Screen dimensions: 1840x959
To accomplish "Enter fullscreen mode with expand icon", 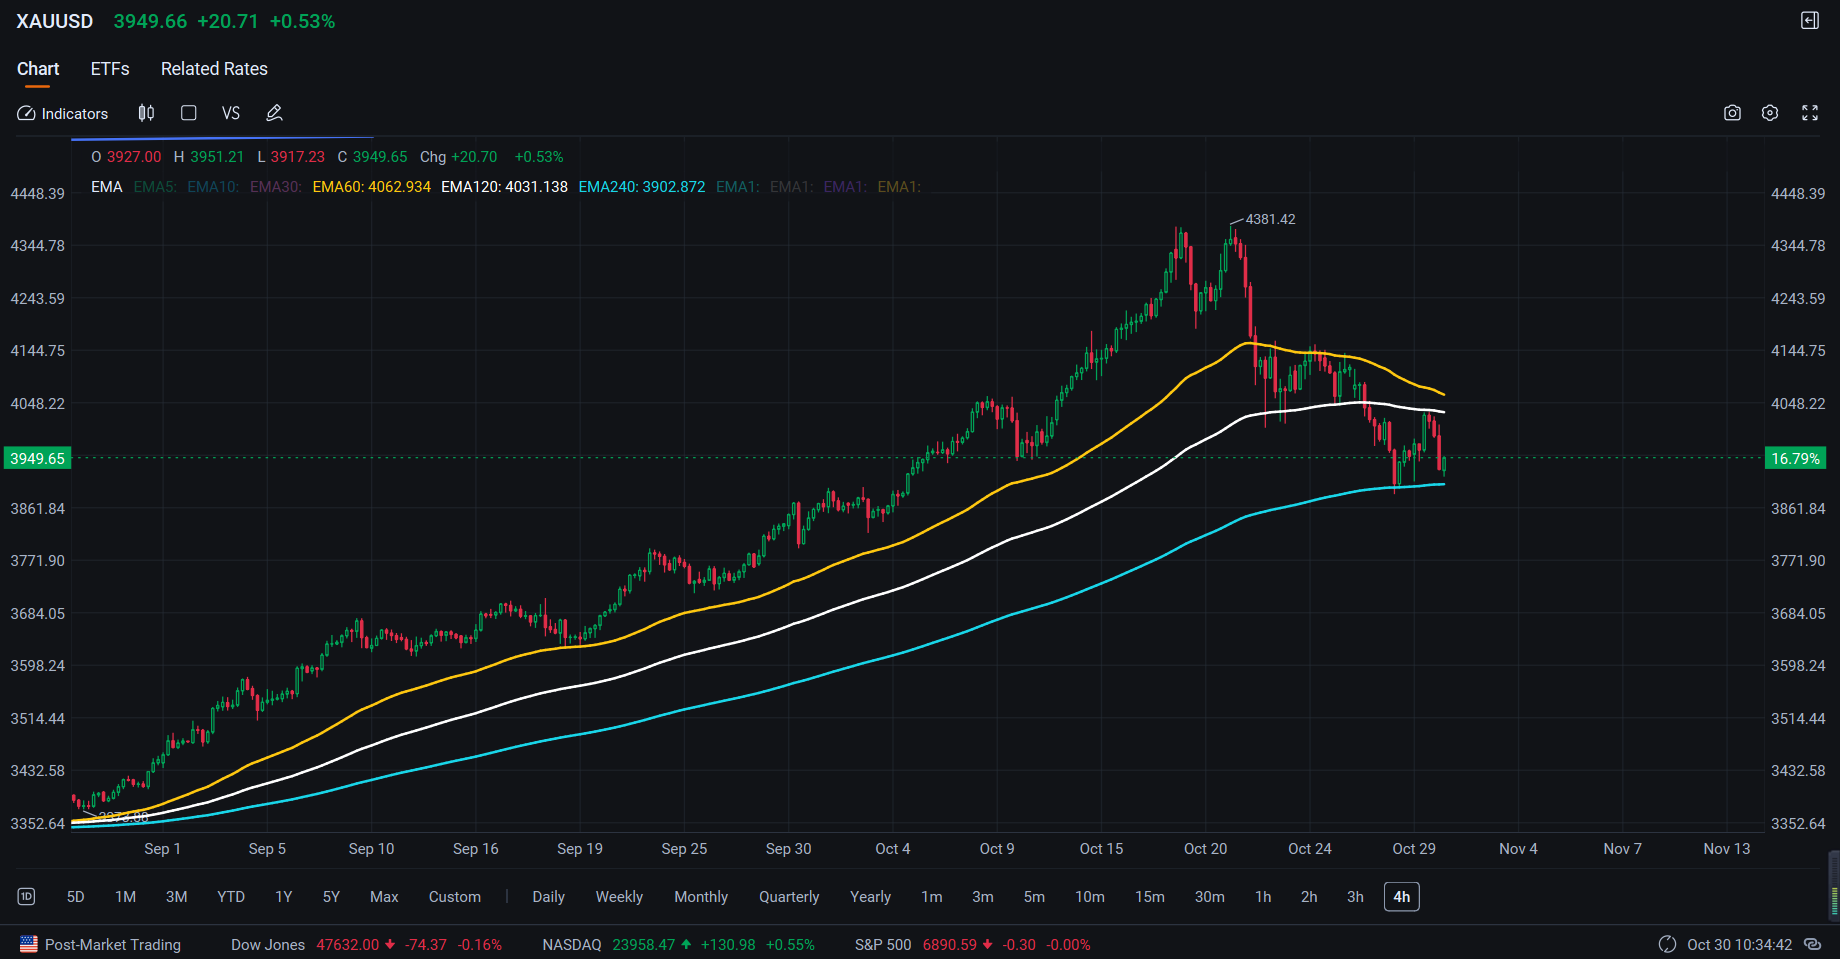I will tap(1810, 113).
